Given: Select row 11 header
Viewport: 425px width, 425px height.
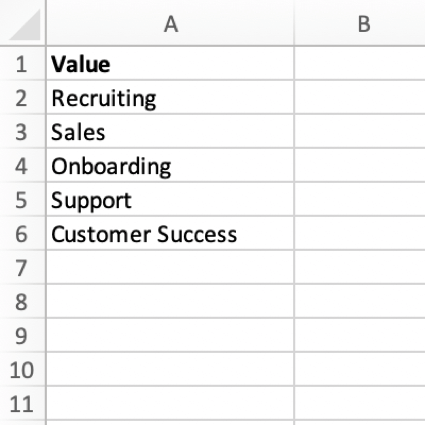Looking at the screenshot, I should (x=23, y=403).
